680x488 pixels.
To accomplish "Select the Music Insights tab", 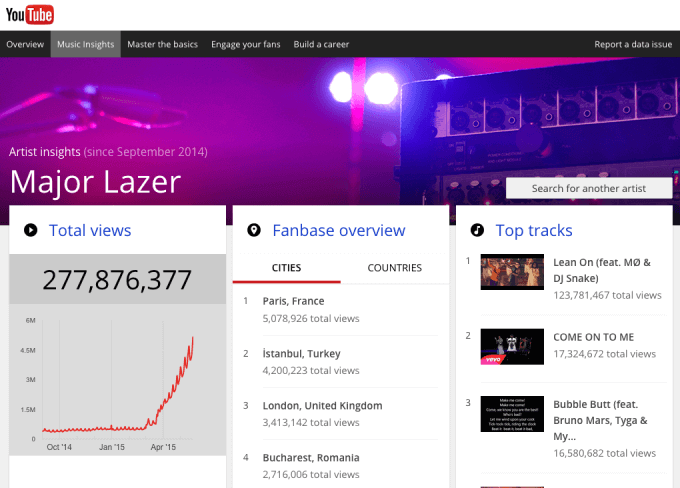I will [85, 45].
